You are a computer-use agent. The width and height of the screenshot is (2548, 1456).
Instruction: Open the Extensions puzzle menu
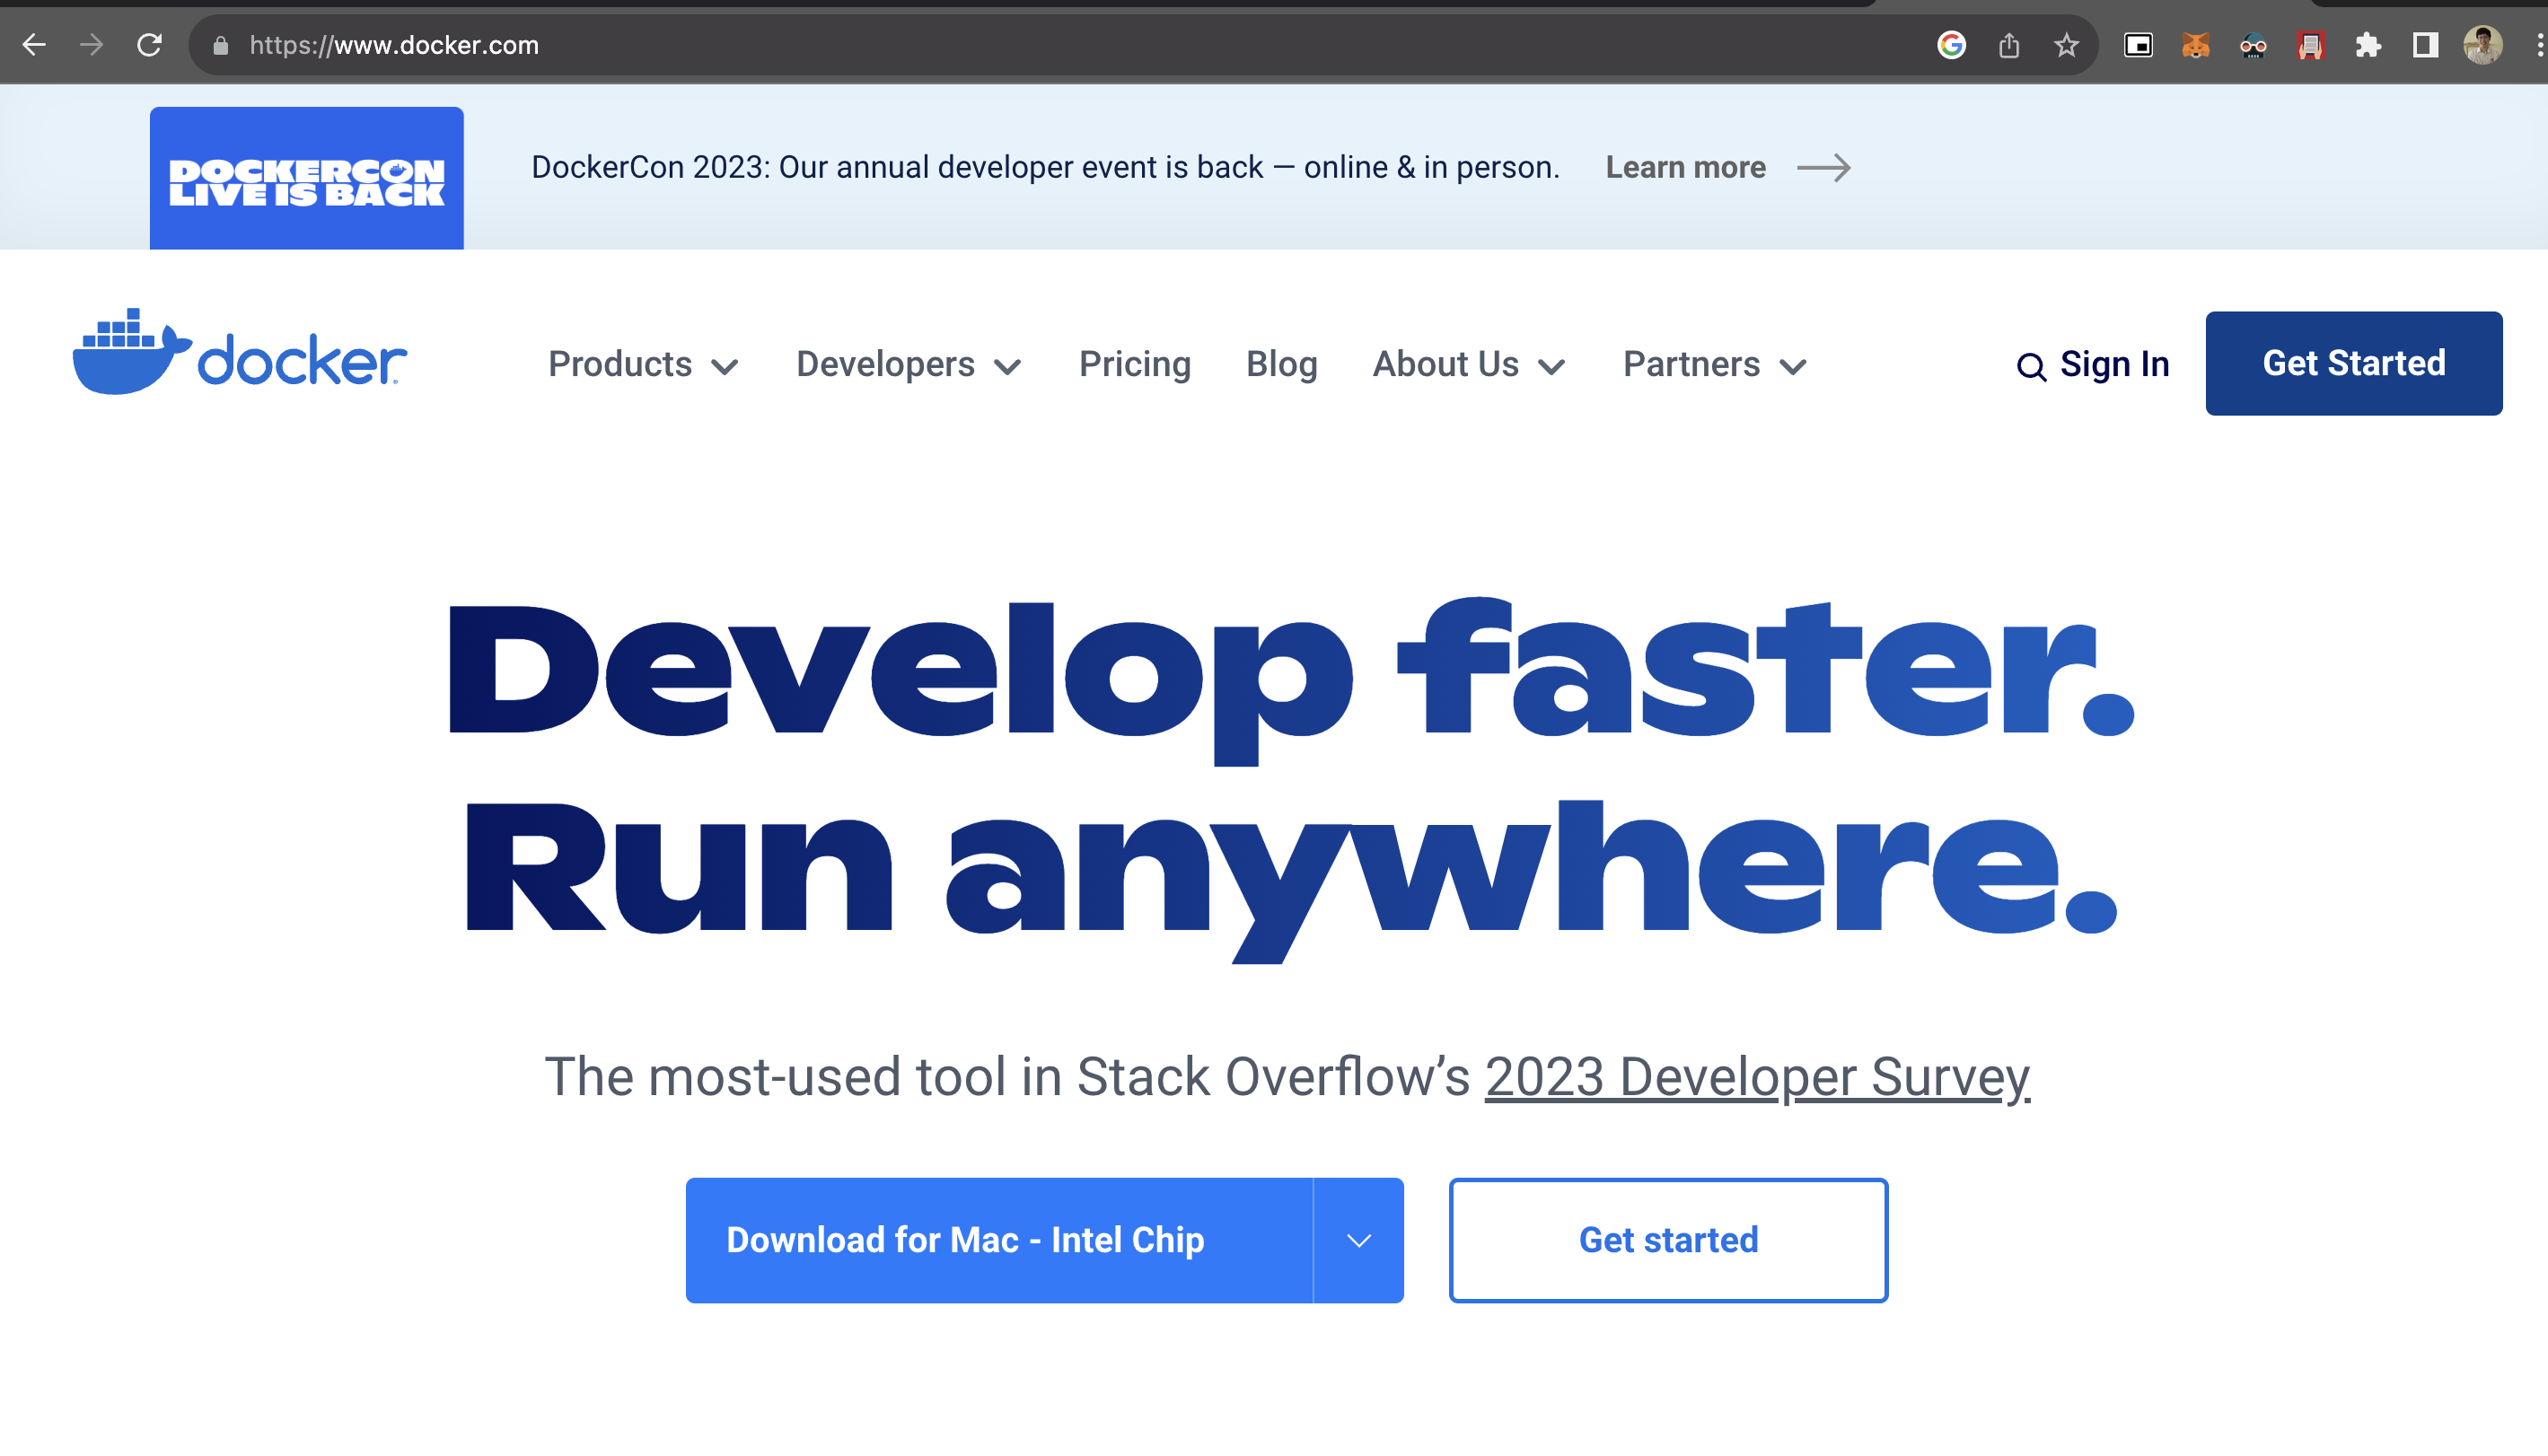[x=2368, y=45]
